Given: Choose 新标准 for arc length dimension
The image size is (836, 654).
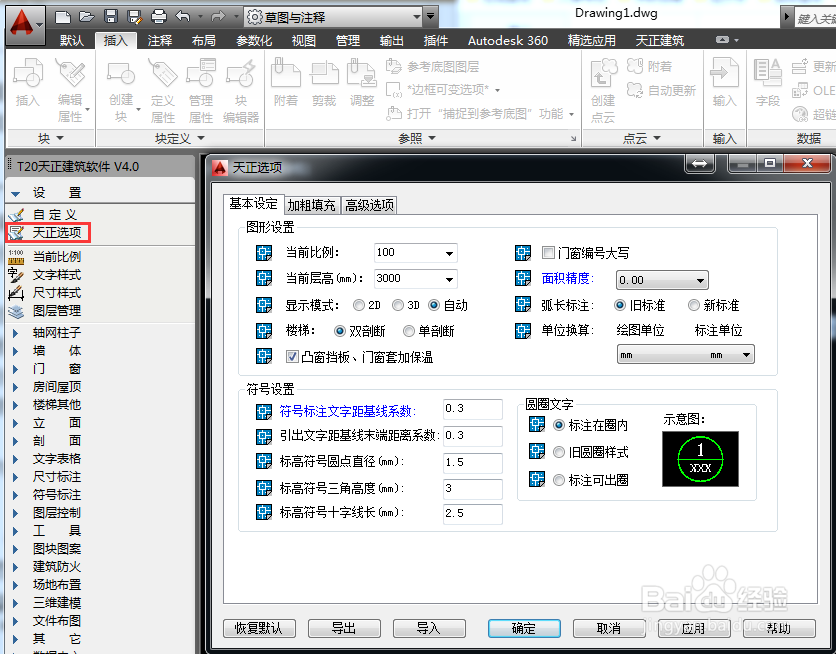Looking at the screenshot, I should click(x=694, y=305).
